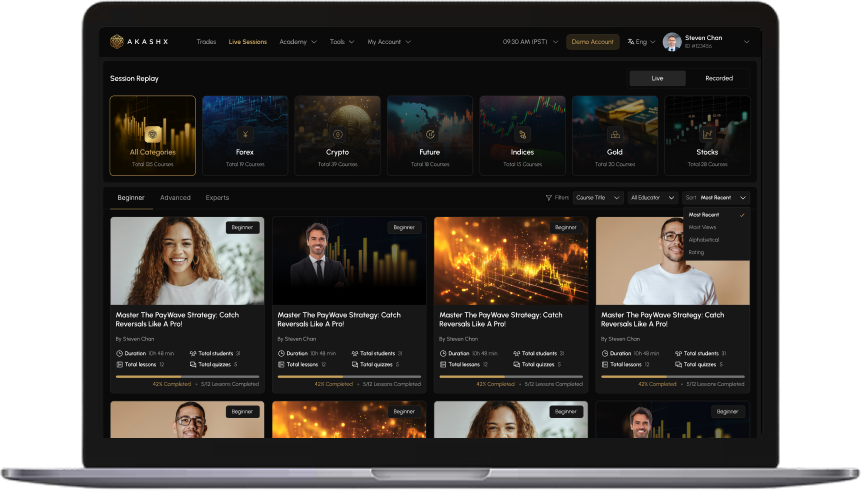Select the Gold bars category icon

point(614,134)
